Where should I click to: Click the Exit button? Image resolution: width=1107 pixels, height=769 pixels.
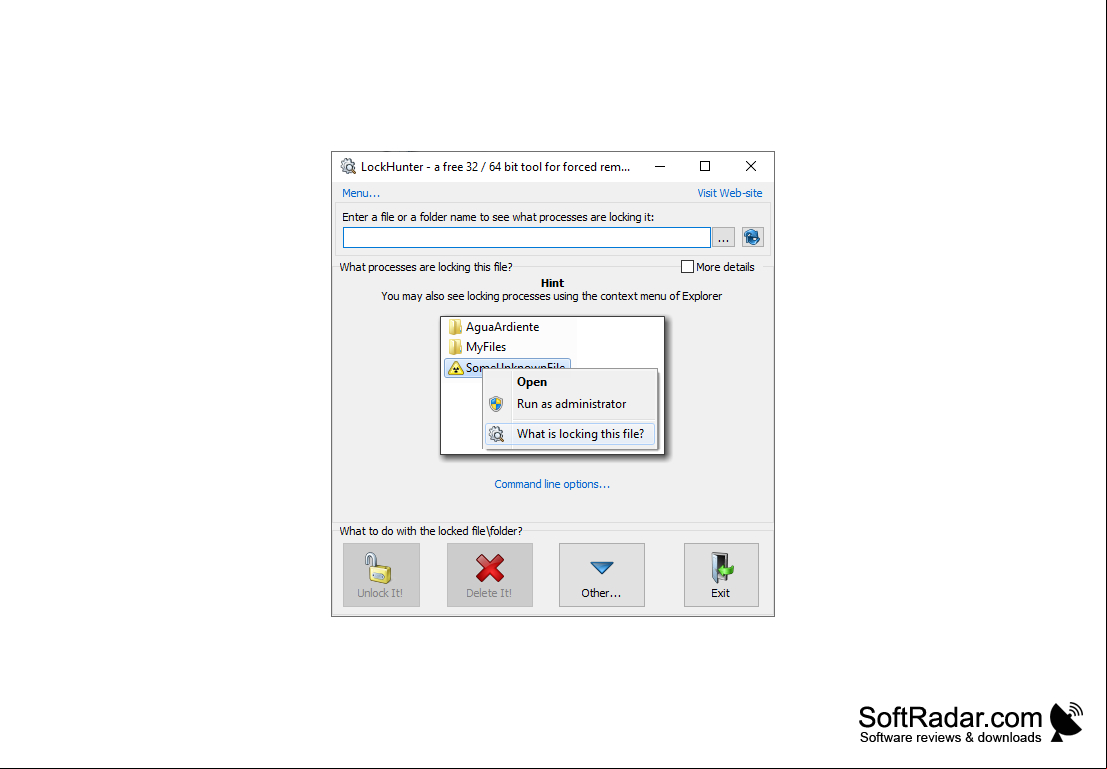[721, 575]
